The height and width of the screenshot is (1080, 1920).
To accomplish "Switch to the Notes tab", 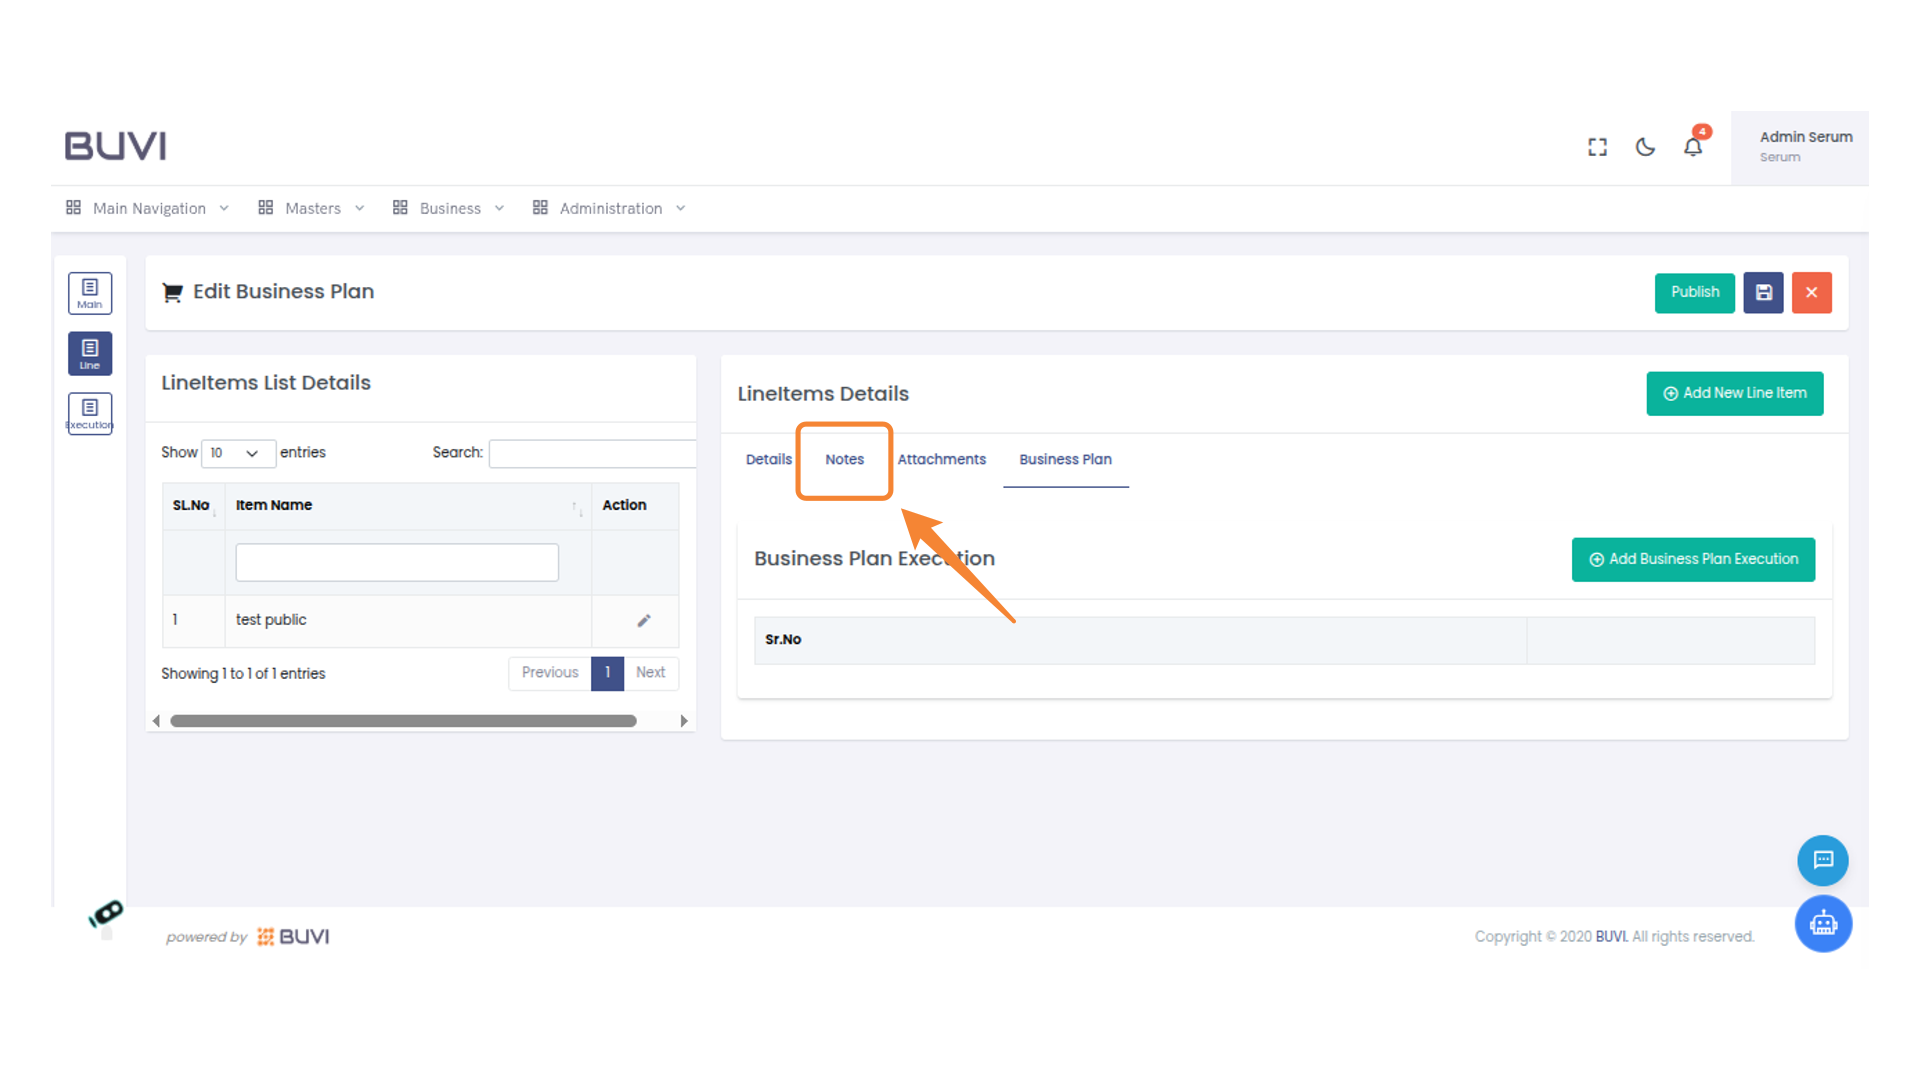I will 844,459.
